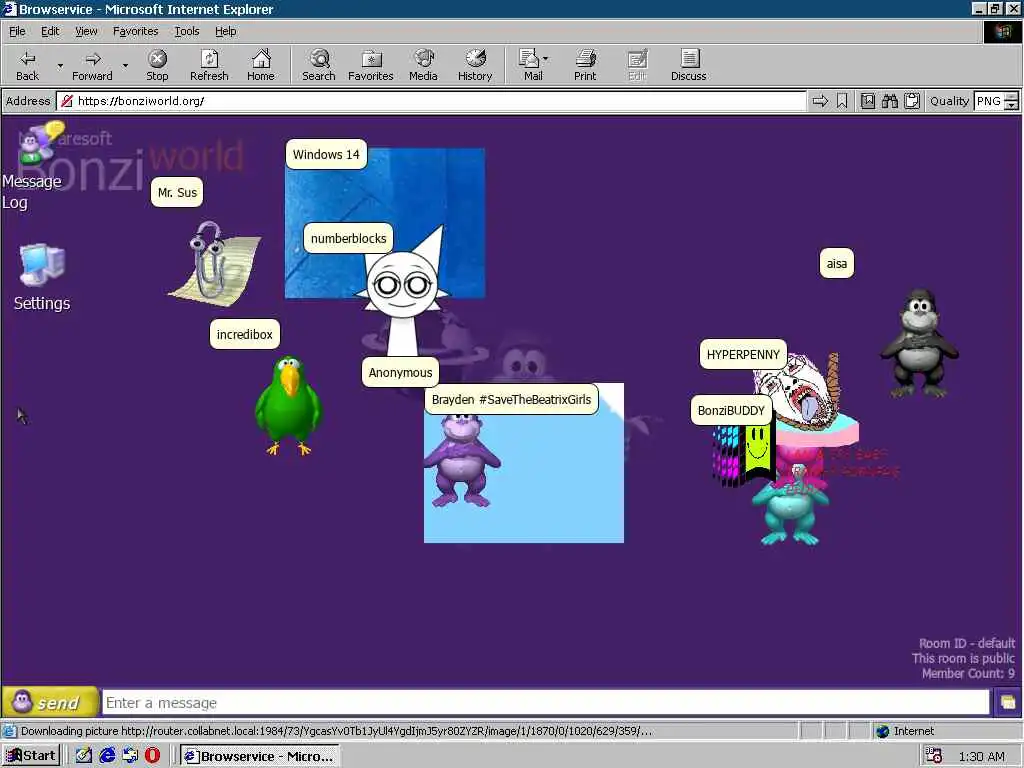Click the system tray scheduler icon
The width and height of the screenshot is (1024, 768).
coord(934,756)
